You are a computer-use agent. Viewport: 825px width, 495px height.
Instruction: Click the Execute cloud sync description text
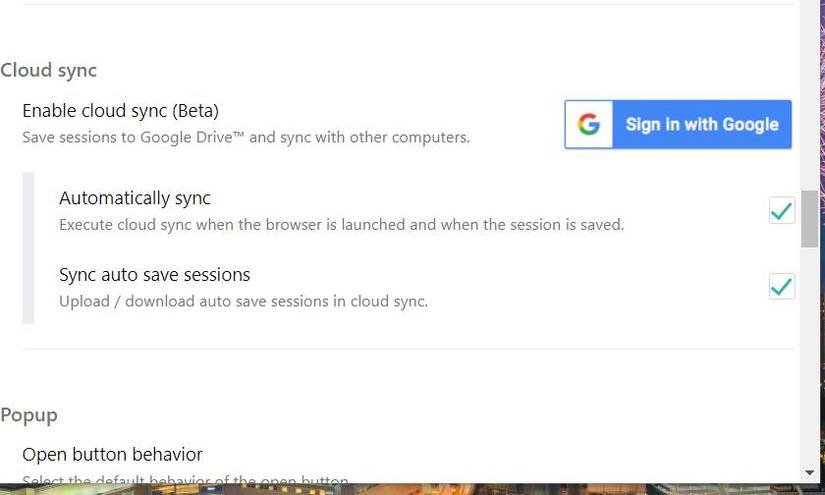[x=341, y=225]
